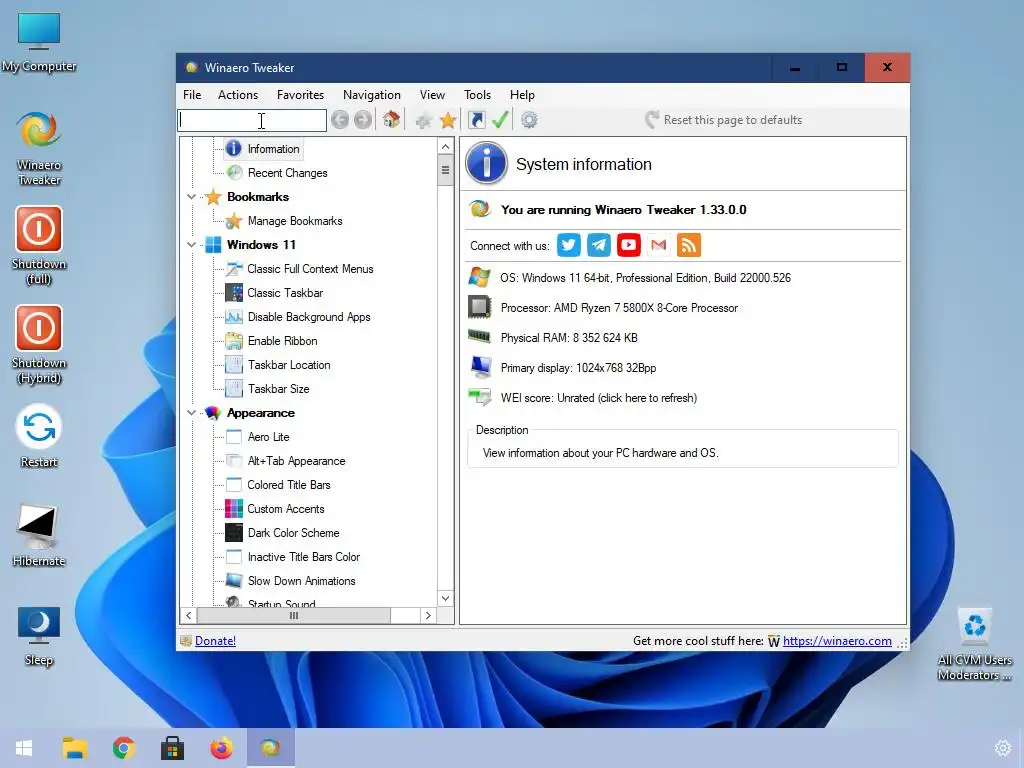
Task: Open Winaero's Telegram link icon
Action: click(599, 246)
